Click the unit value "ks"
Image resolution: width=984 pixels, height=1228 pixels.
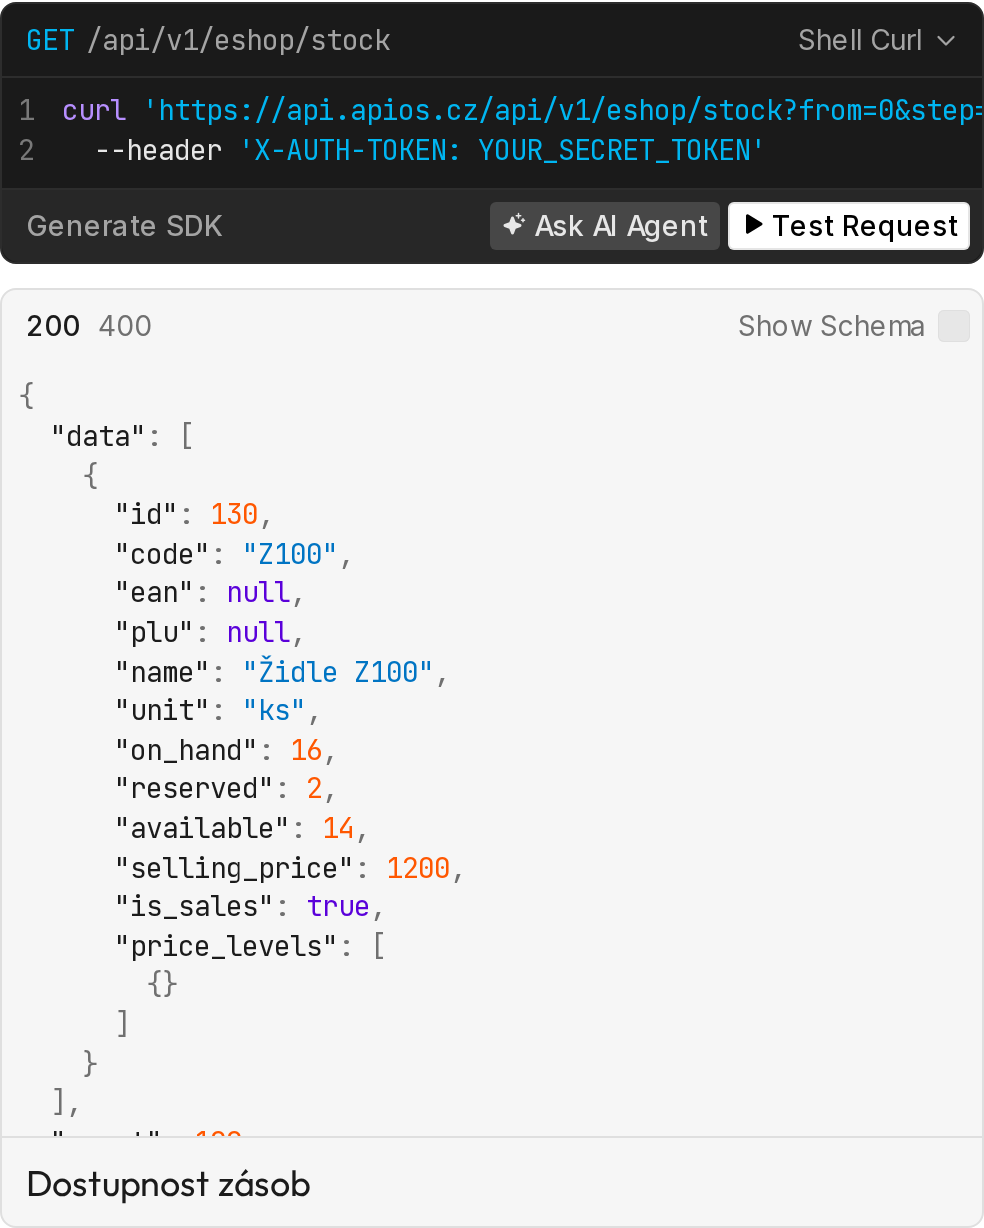click(274, 711)
